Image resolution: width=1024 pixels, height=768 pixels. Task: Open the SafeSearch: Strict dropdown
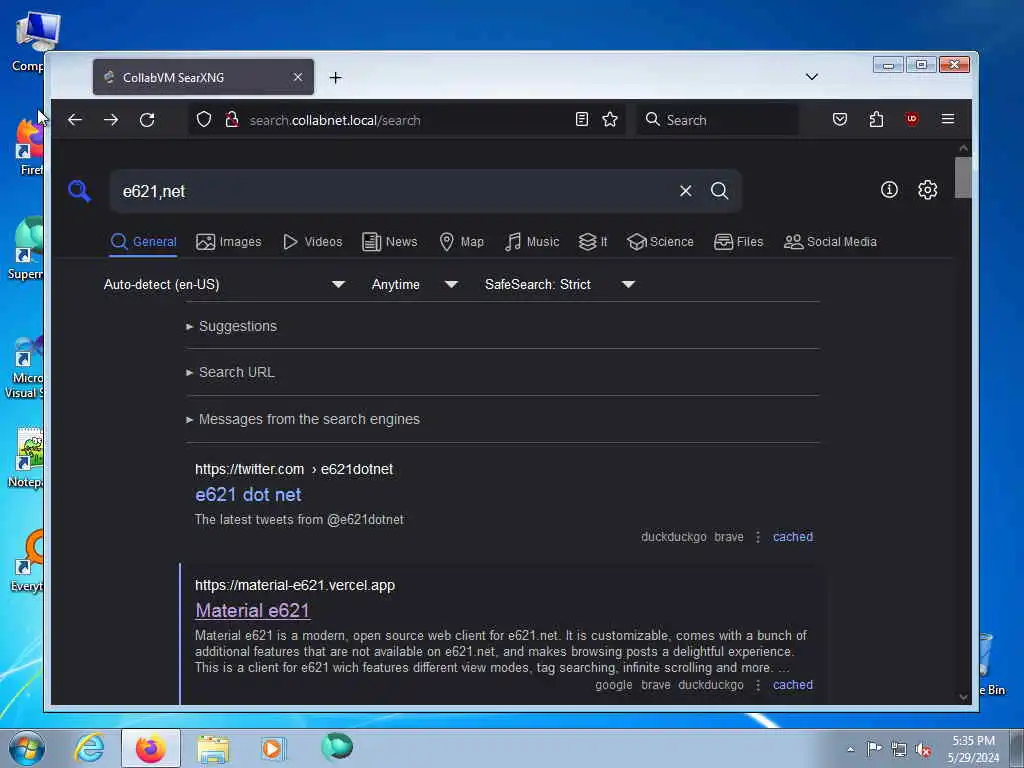[x=560, y=285]
